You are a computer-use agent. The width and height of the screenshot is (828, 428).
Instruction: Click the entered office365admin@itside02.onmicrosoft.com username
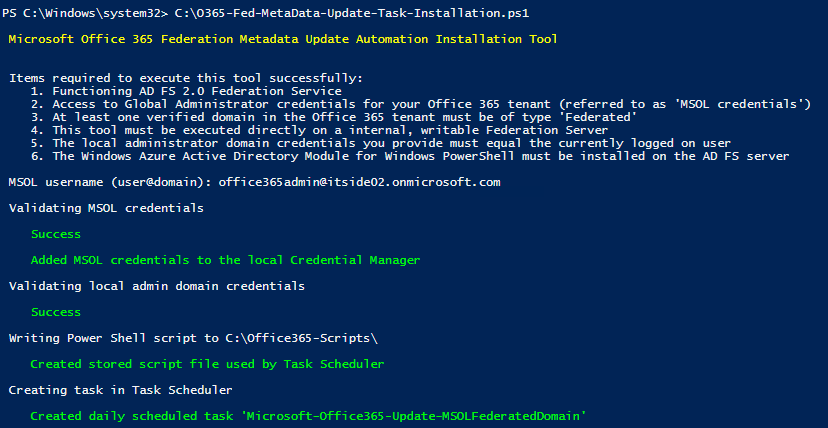click(x=359, y=182)
